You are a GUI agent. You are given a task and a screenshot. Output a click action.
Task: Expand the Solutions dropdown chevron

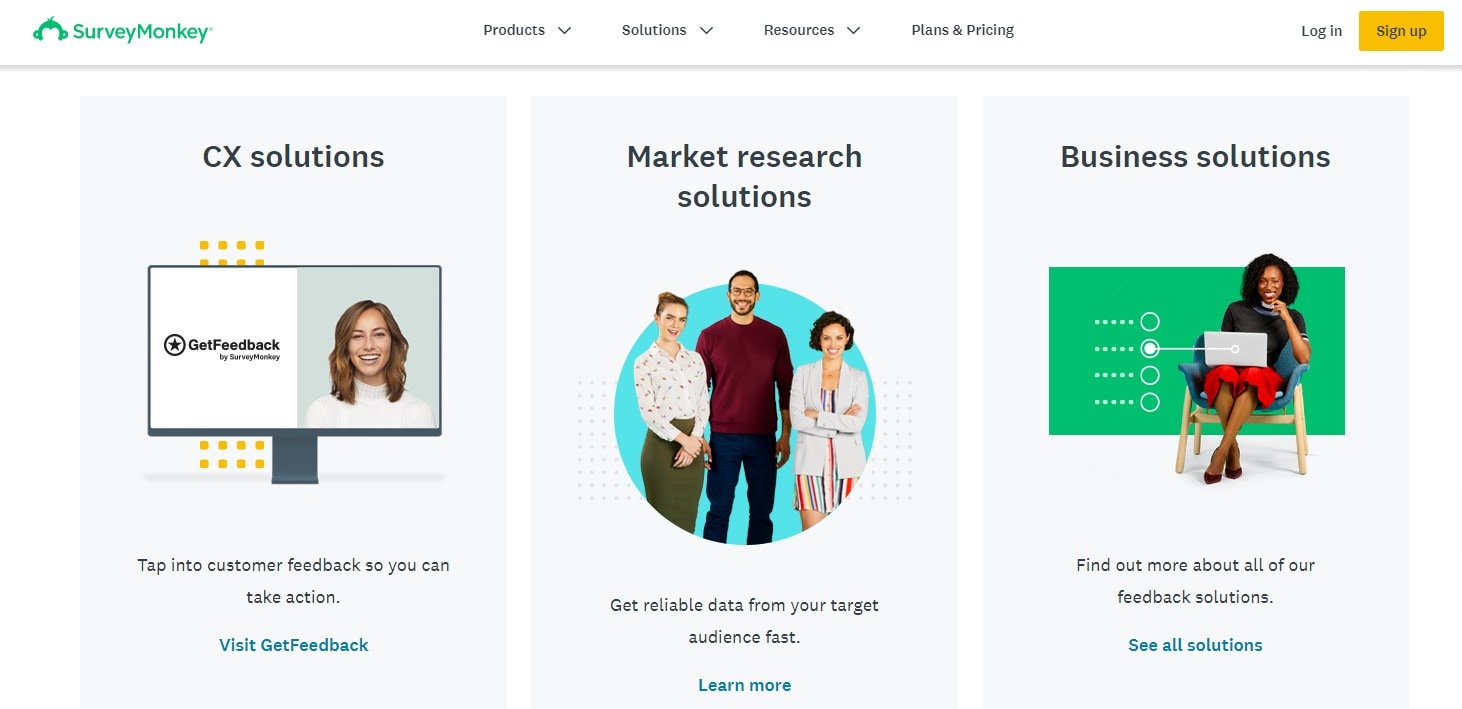pos(706,31)
